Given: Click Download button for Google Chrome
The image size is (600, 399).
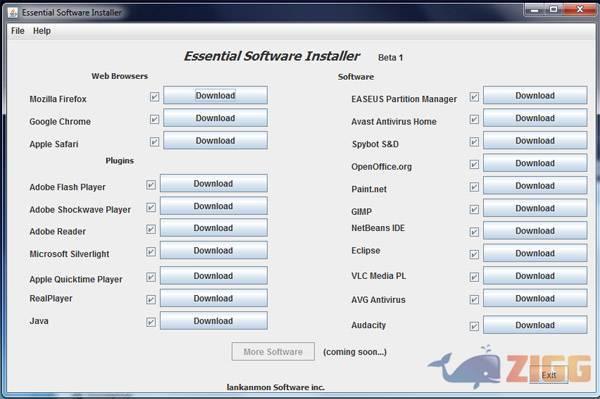Looking at the screenshot, I should (215, 118).
